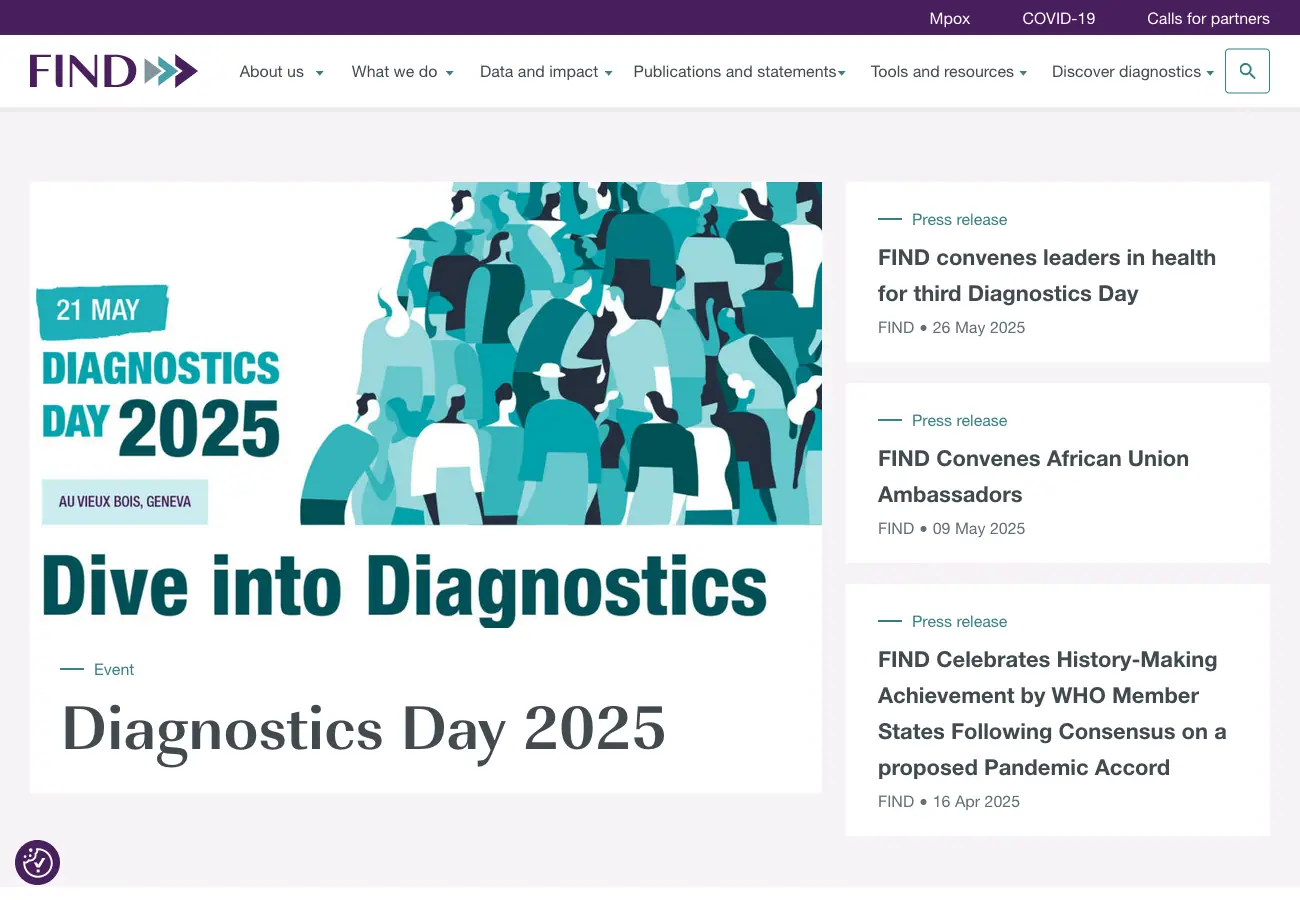Click the Diagnostics Day 2025 event headline

click(364, 728)
